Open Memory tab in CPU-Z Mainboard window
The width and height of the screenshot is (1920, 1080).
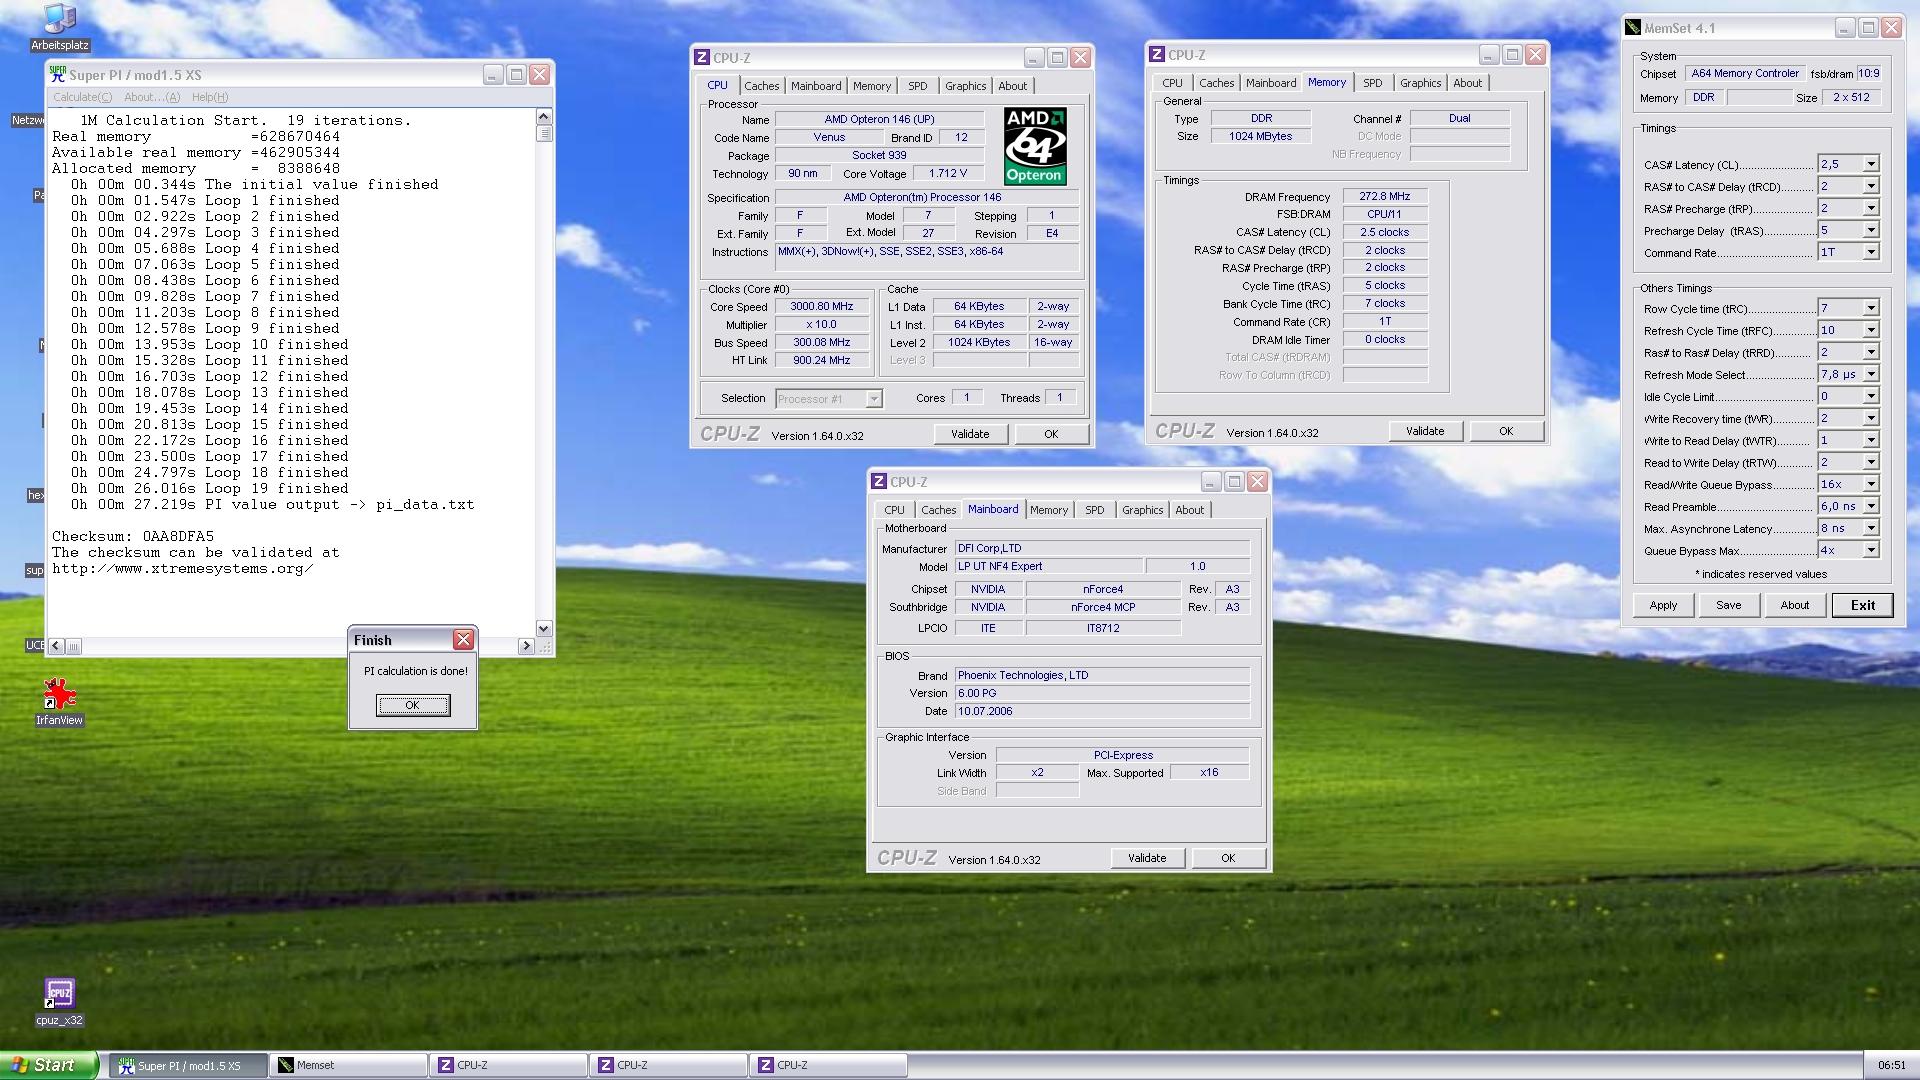(x=1049, y=510)
